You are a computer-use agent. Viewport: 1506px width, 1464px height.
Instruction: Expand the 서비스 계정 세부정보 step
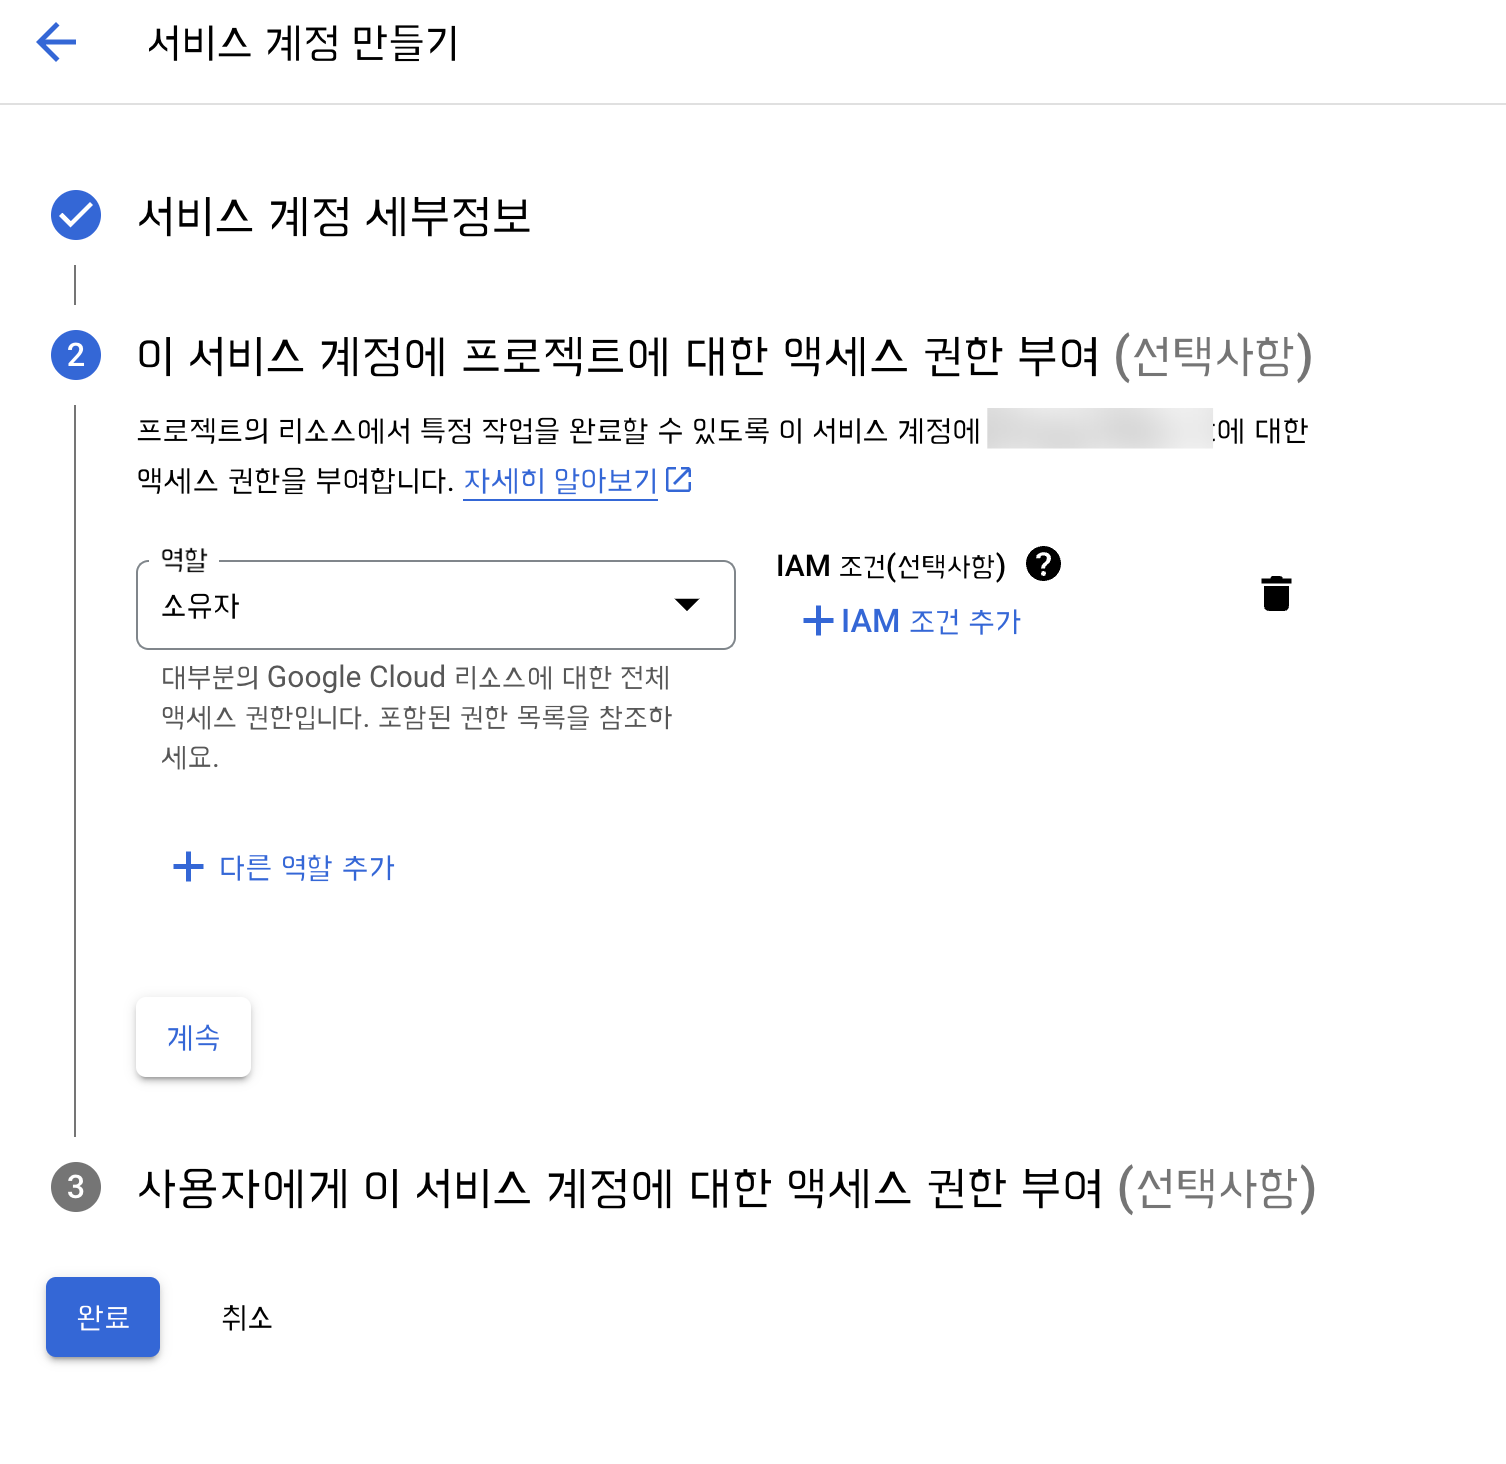point(333,216)
